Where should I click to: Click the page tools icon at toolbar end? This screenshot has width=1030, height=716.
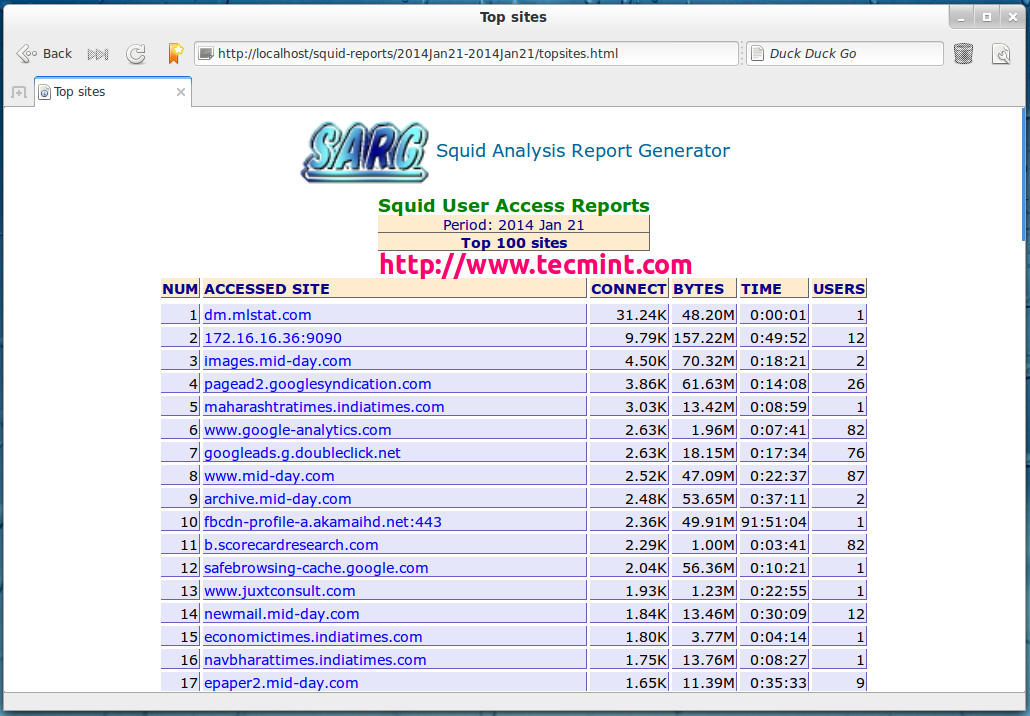click(x=1001, y=54)
